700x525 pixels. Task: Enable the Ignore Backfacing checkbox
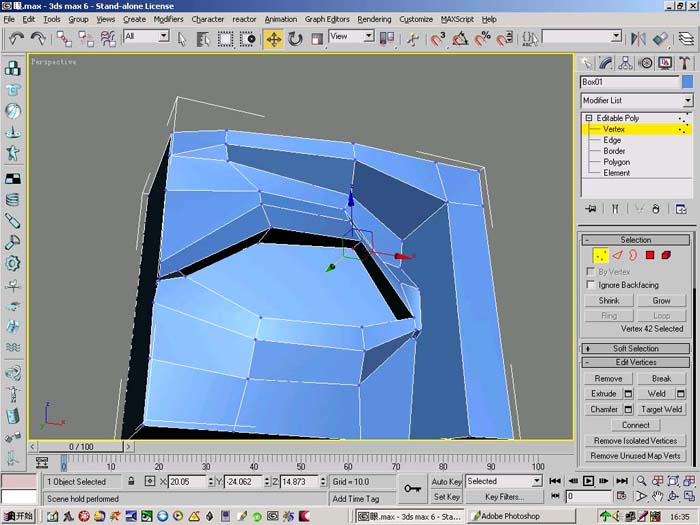(x=591, y=285)
